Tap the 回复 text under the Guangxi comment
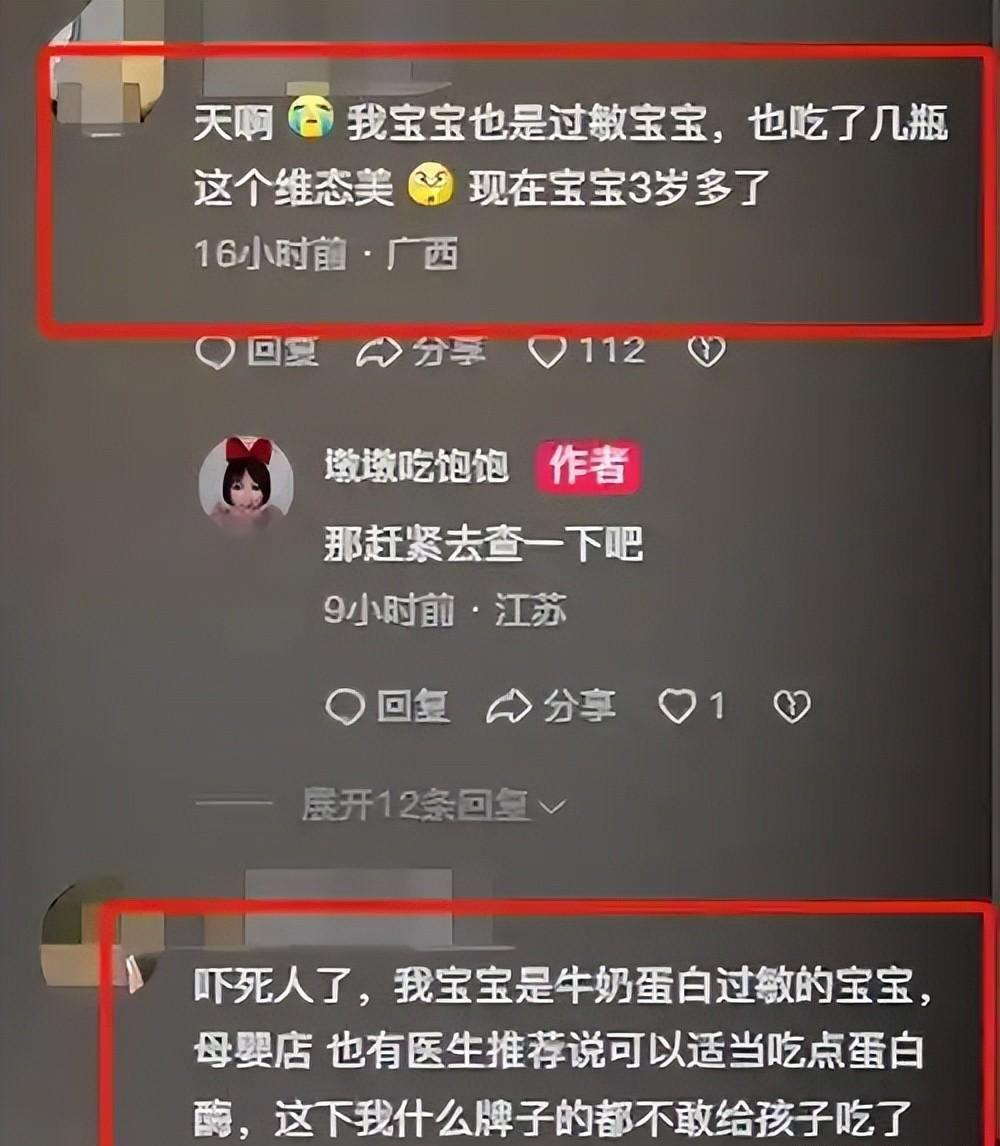Screen dimensions: 1000x1146 [x=282, y=352]
